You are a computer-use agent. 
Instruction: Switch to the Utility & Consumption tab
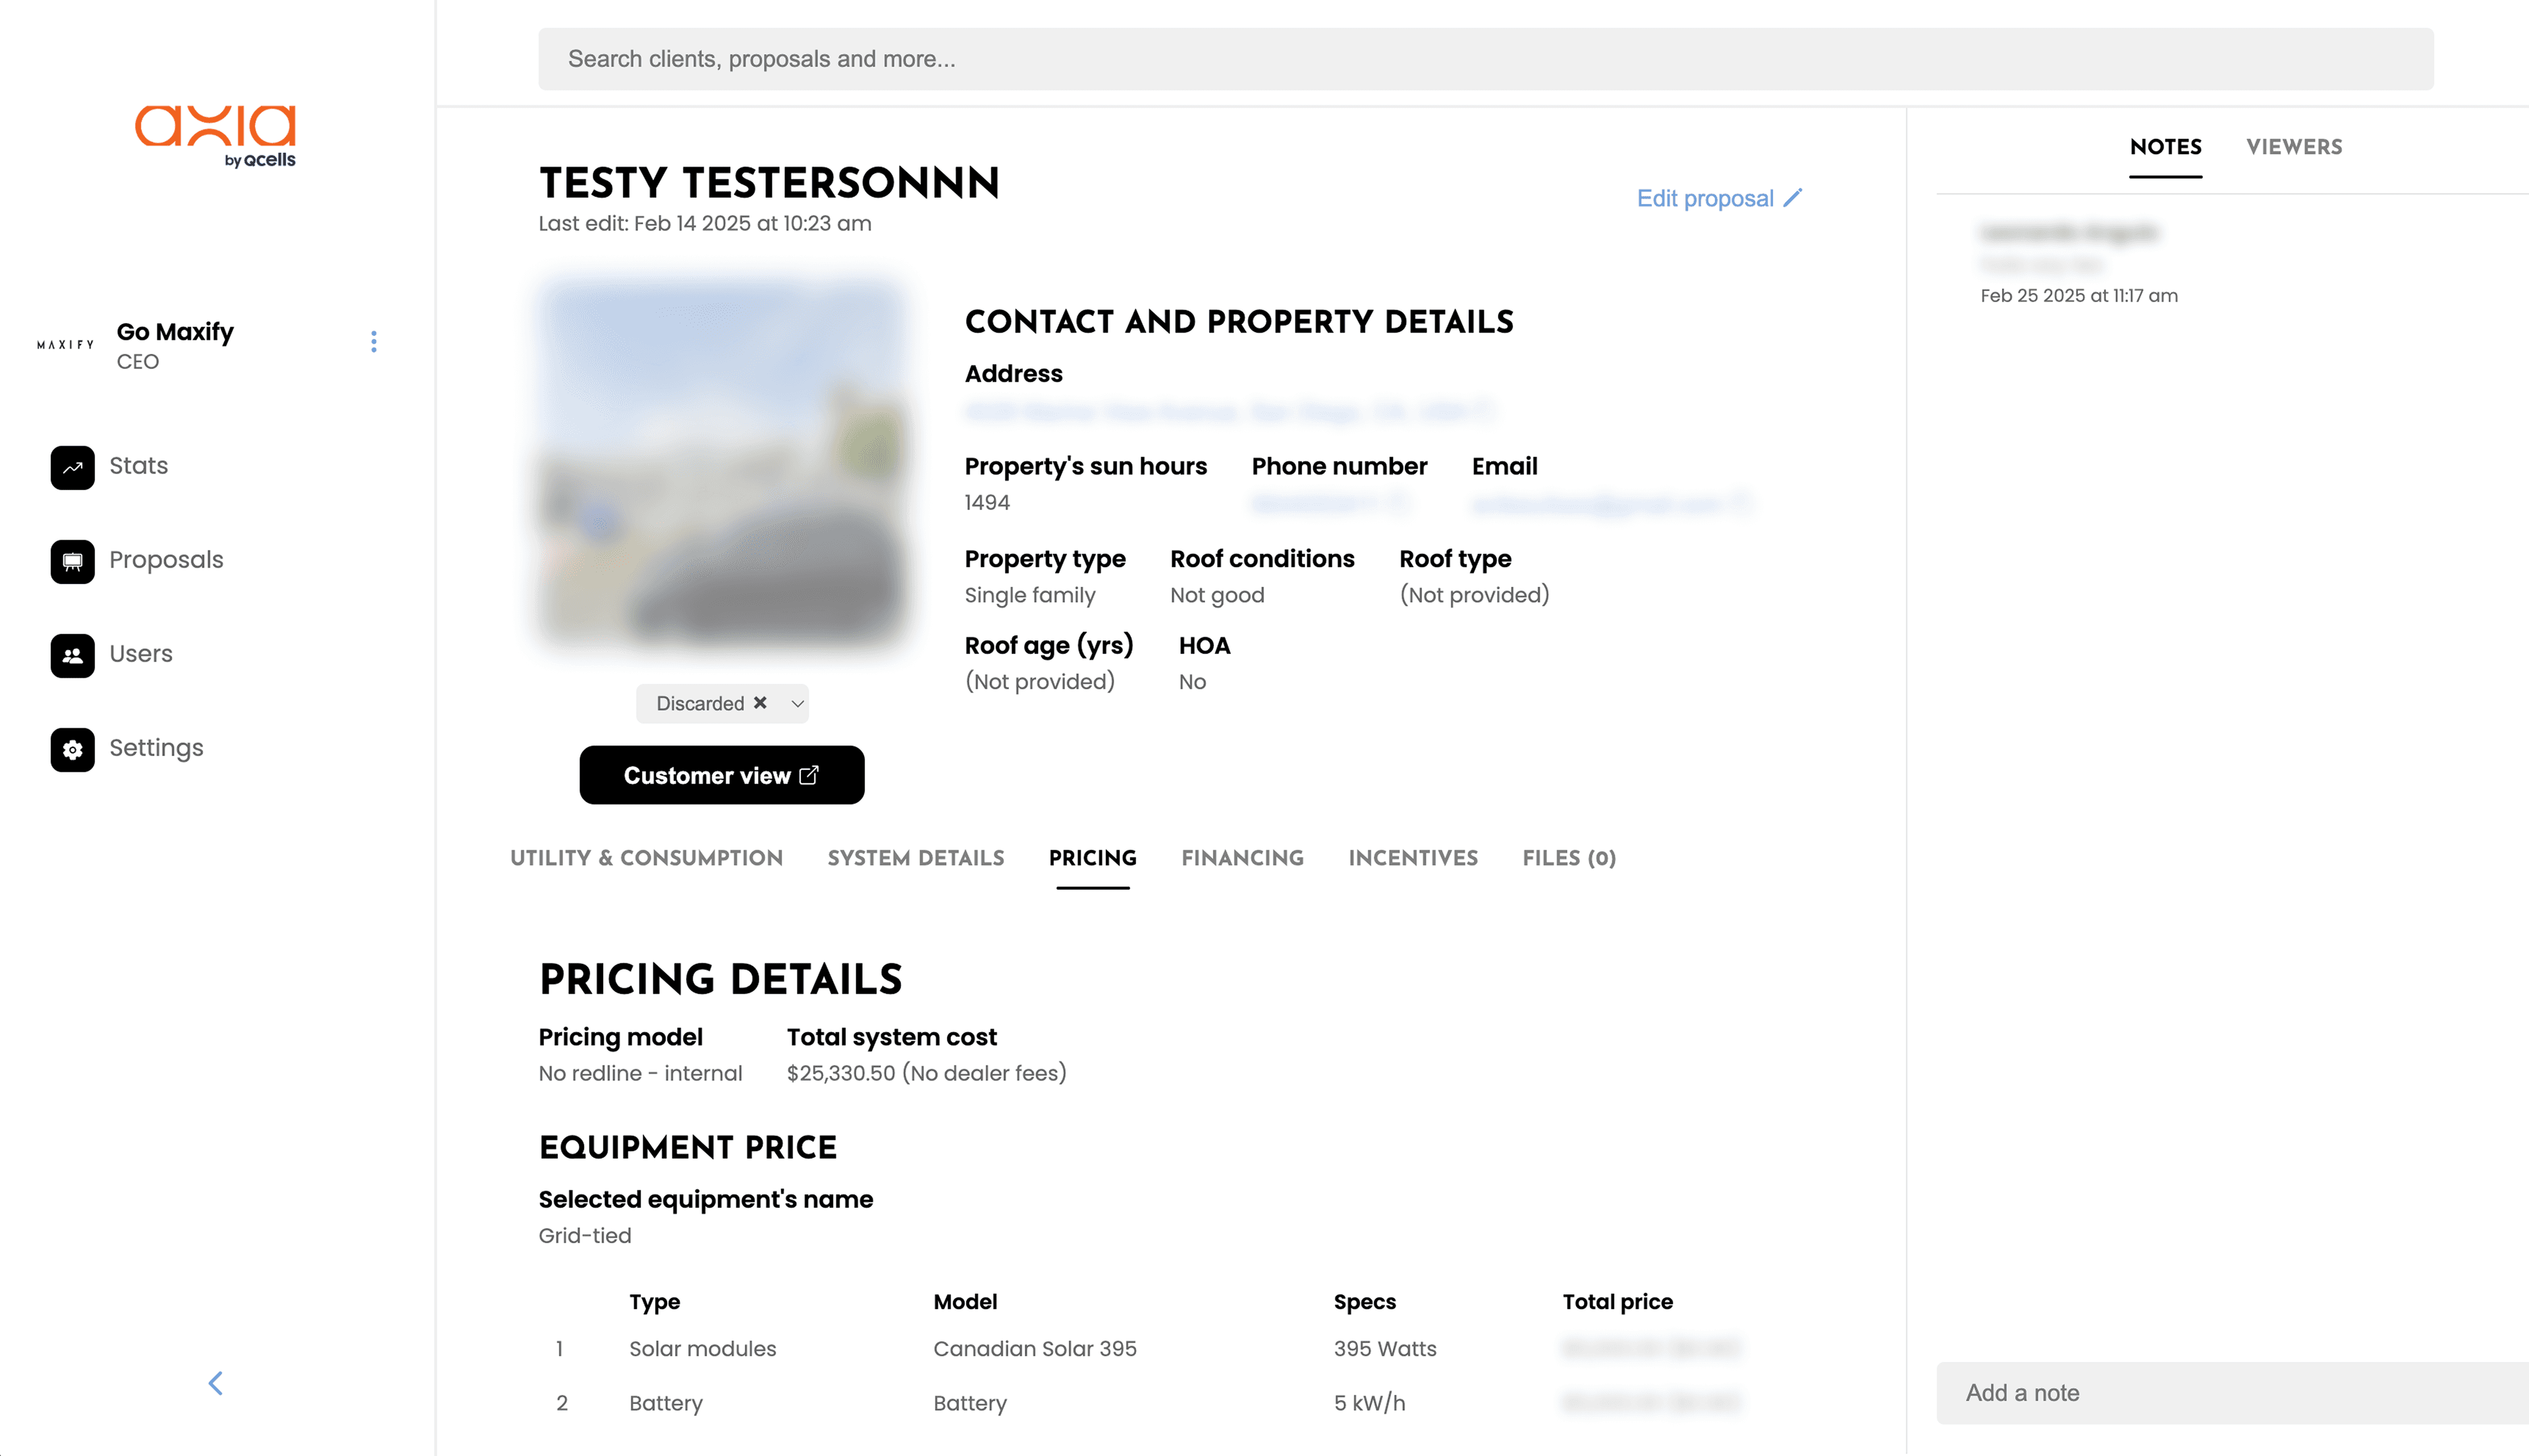(x=646, y=858)
